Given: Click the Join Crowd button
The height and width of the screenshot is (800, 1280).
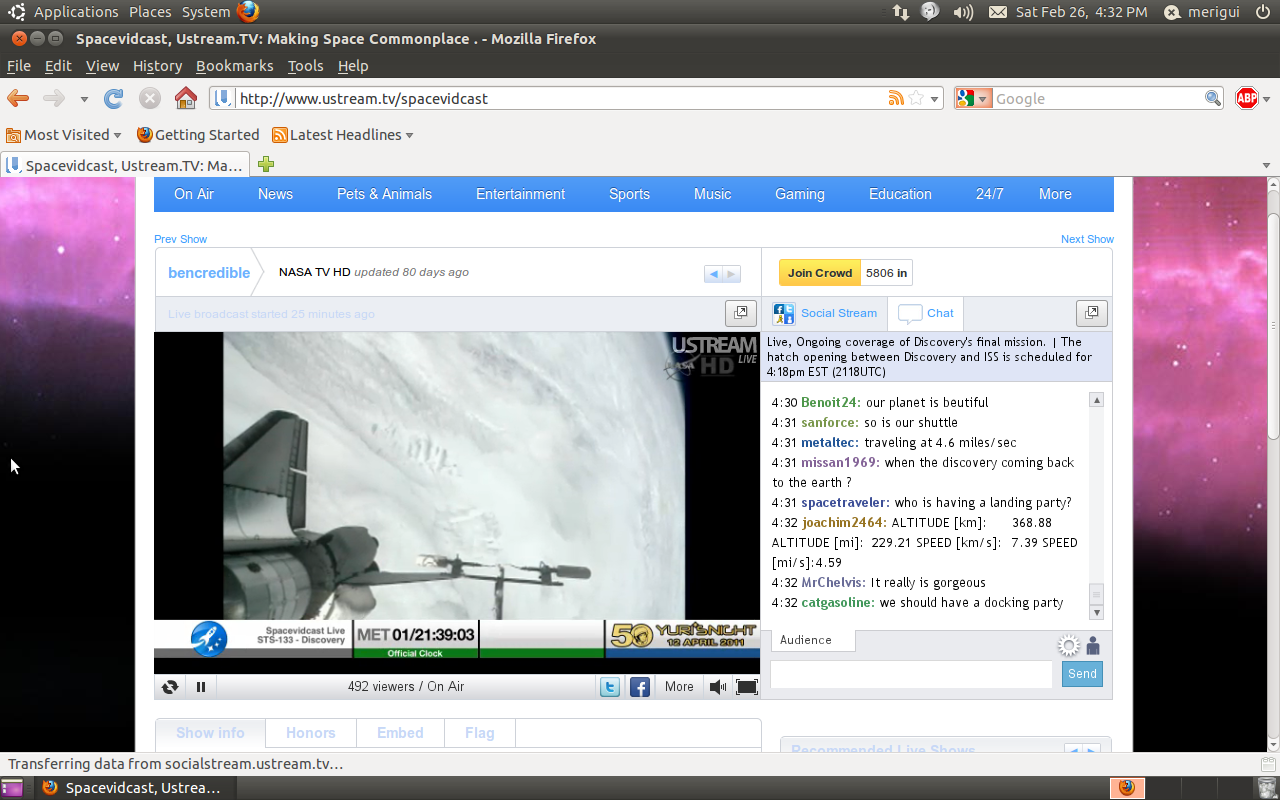Looking at the screenshot, I should coord(820,273).
